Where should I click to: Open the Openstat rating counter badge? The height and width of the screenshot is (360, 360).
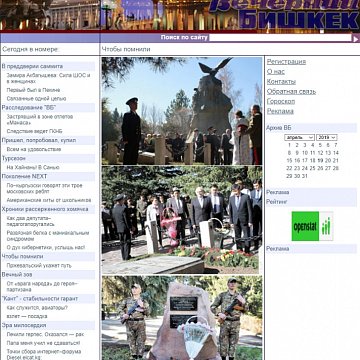[312, 226]
